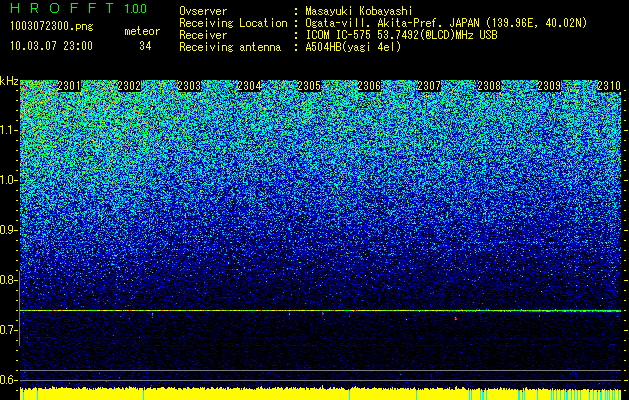Click the 1.0 kHz axis label

click(9, 180)
